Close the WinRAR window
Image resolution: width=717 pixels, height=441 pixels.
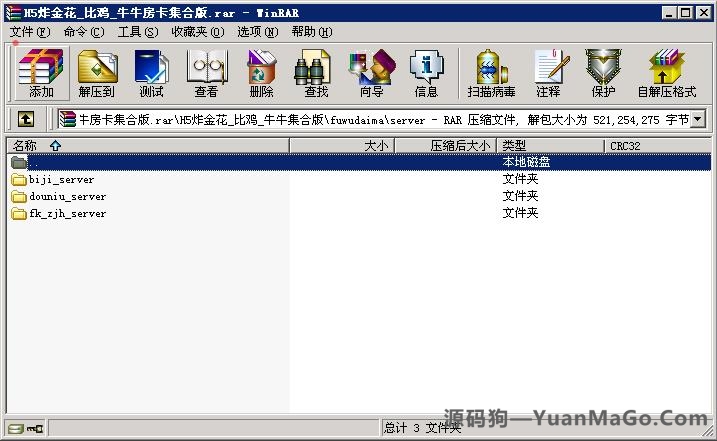pos(703,13)
